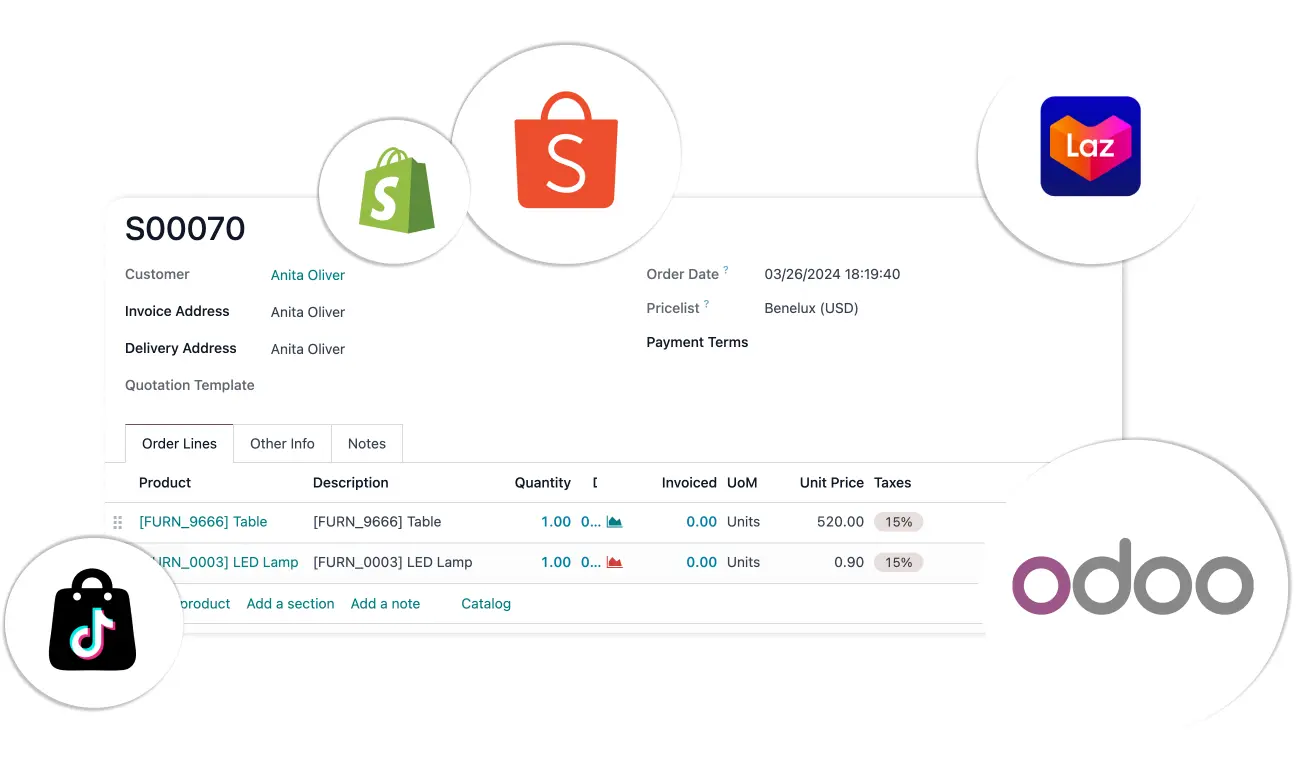Click Invoice Address field Anita Oliver
This screenshot has height=779, width=1300.
coord(308,312)
